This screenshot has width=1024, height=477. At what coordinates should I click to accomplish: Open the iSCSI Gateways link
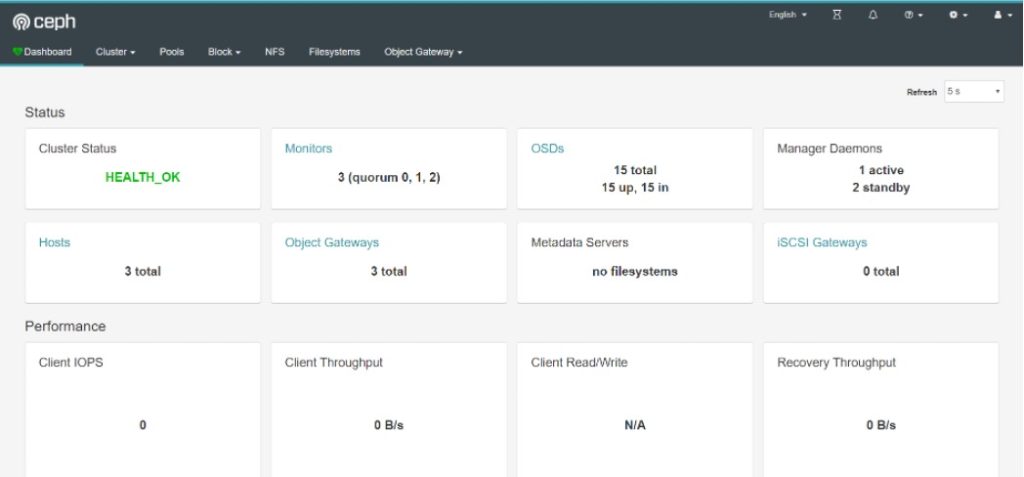point(821,242)
